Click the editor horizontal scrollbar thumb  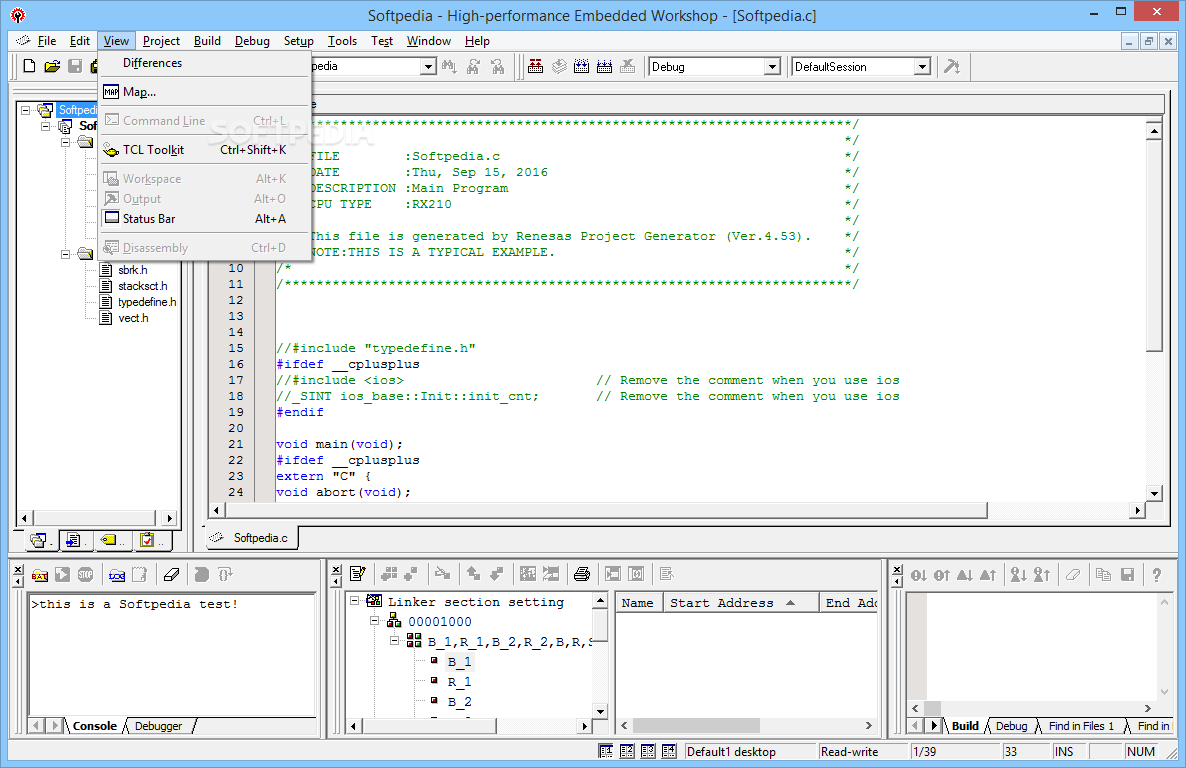pyautogui.click(x=606, y=511)
